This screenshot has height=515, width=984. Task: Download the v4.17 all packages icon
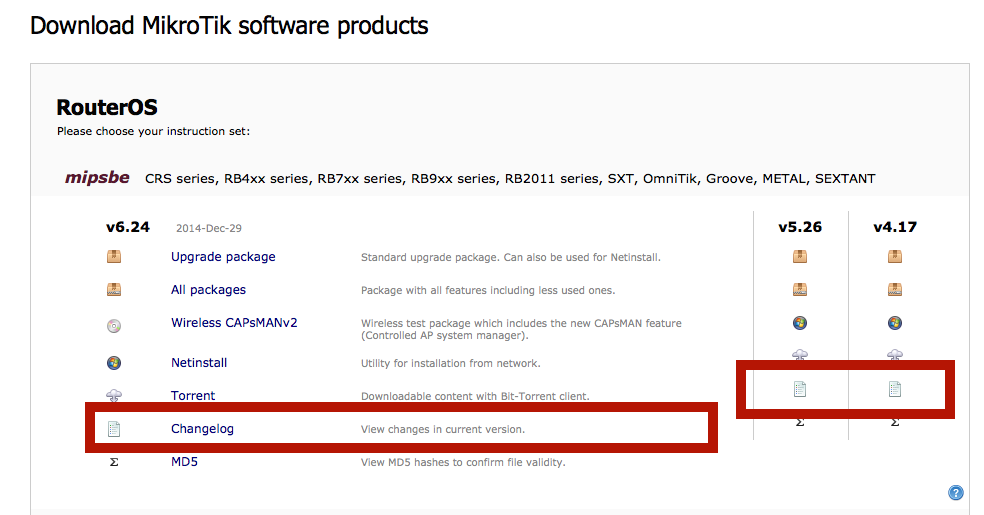(895, 290)
